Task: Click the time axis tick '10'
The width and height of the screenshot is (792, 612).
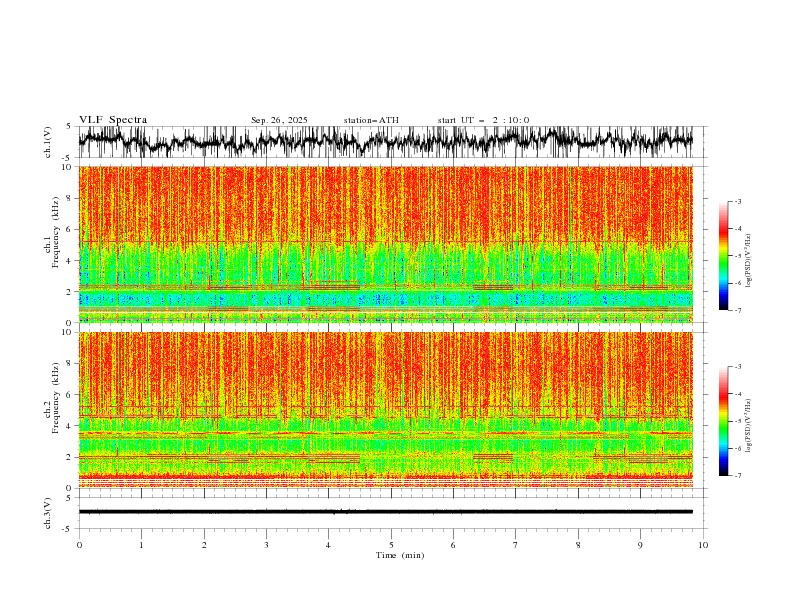Action: [x=703, y=545]
